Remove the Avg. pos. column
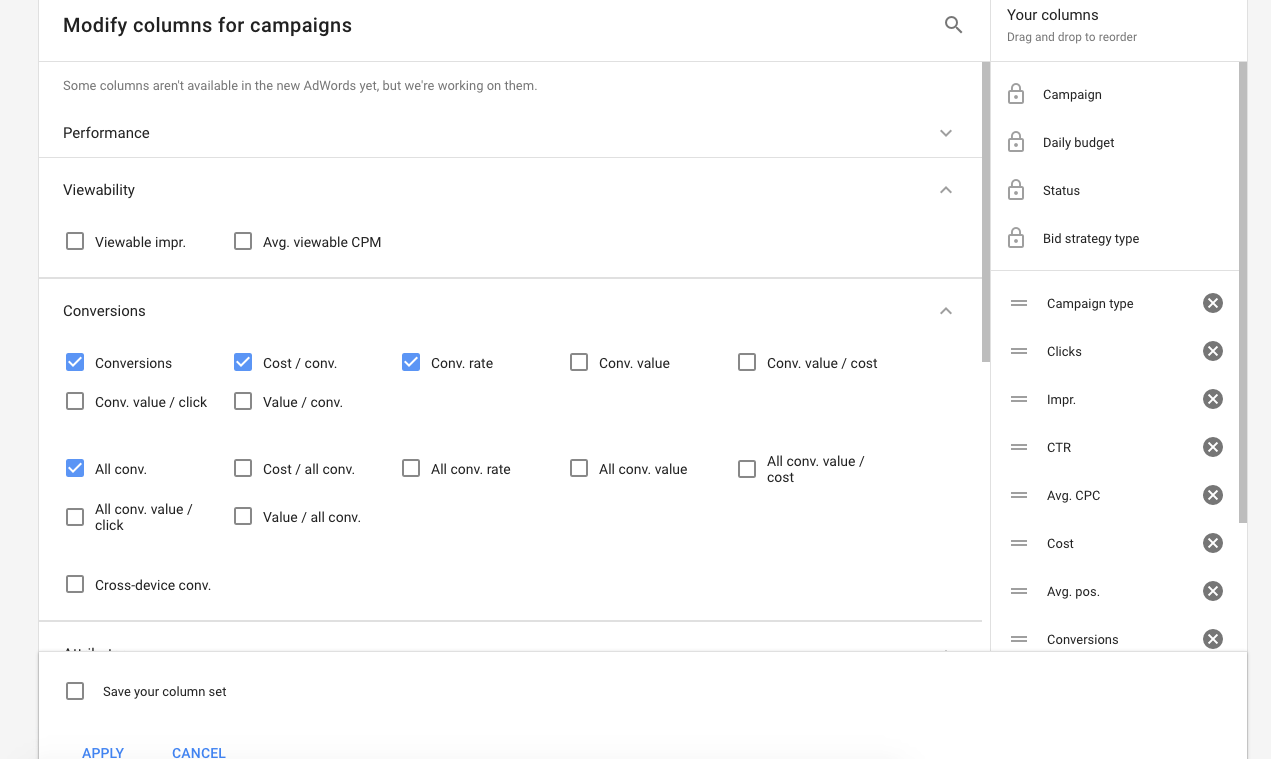 pos(1212,591)
